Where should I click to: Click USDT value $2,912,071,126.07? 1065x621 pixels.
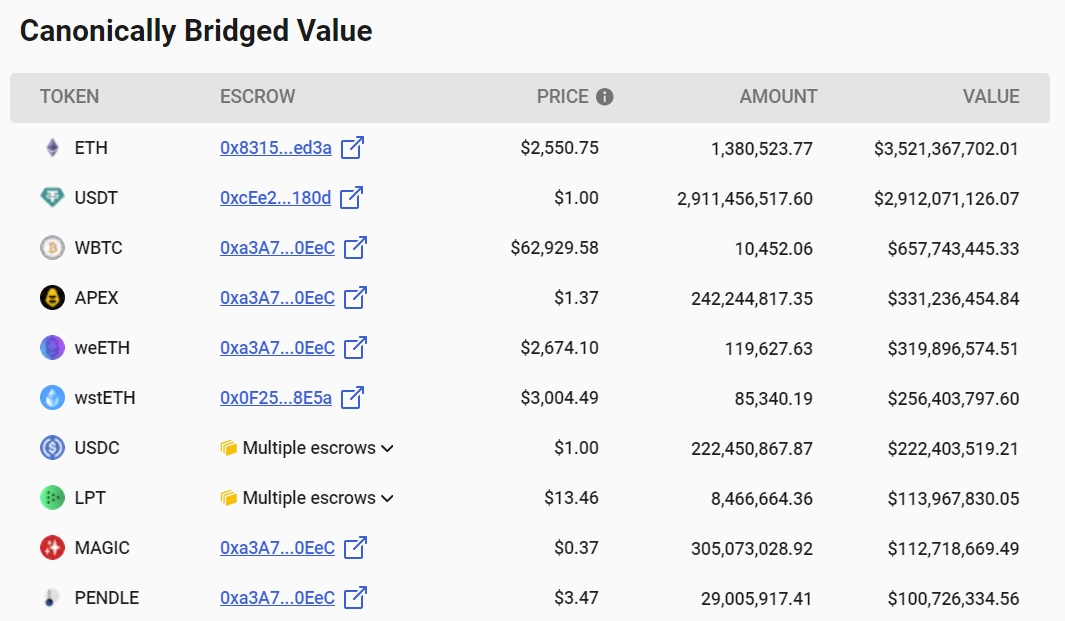click(x=946, y=198)
